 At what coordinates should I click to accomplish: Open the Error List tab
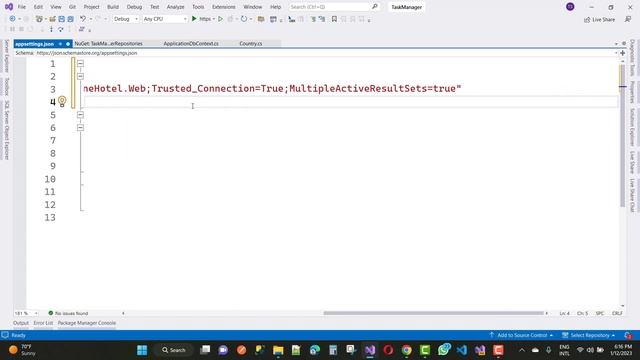pos(43,323)
